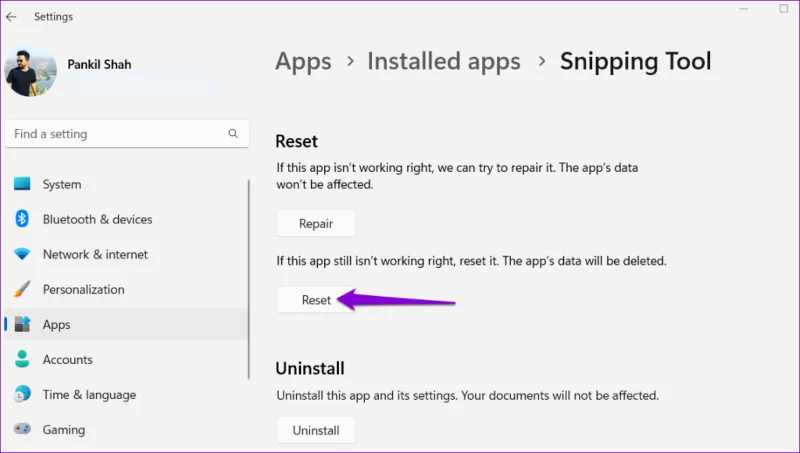Click the Reset button
Screen dimensions: 800x453
tap(316, 300)
